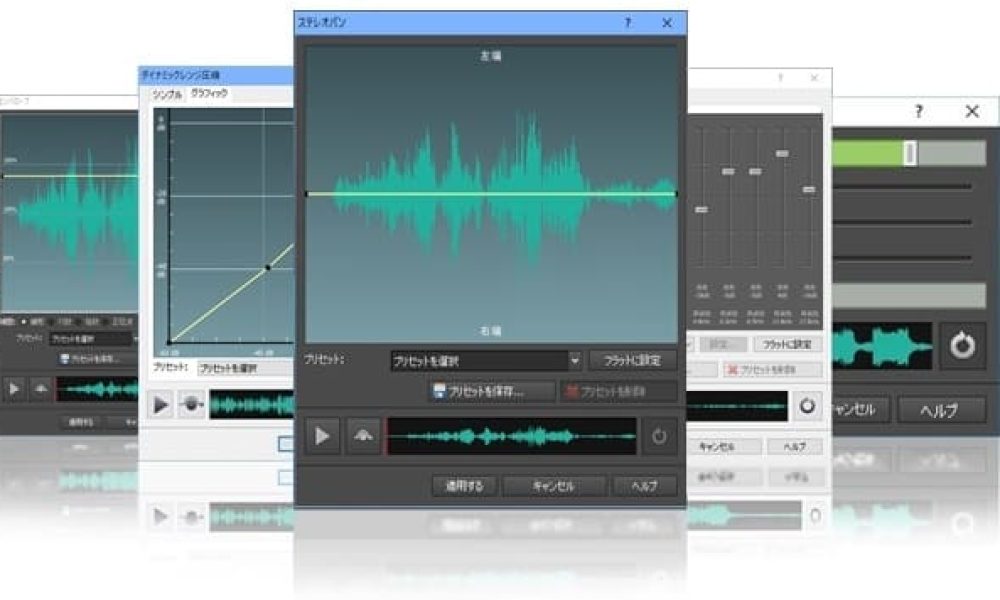The width and height of the screenshot is (1000, 600).
Task: Open preset dropdown in the leftmost Envelope window
Action: coord(93,339)
